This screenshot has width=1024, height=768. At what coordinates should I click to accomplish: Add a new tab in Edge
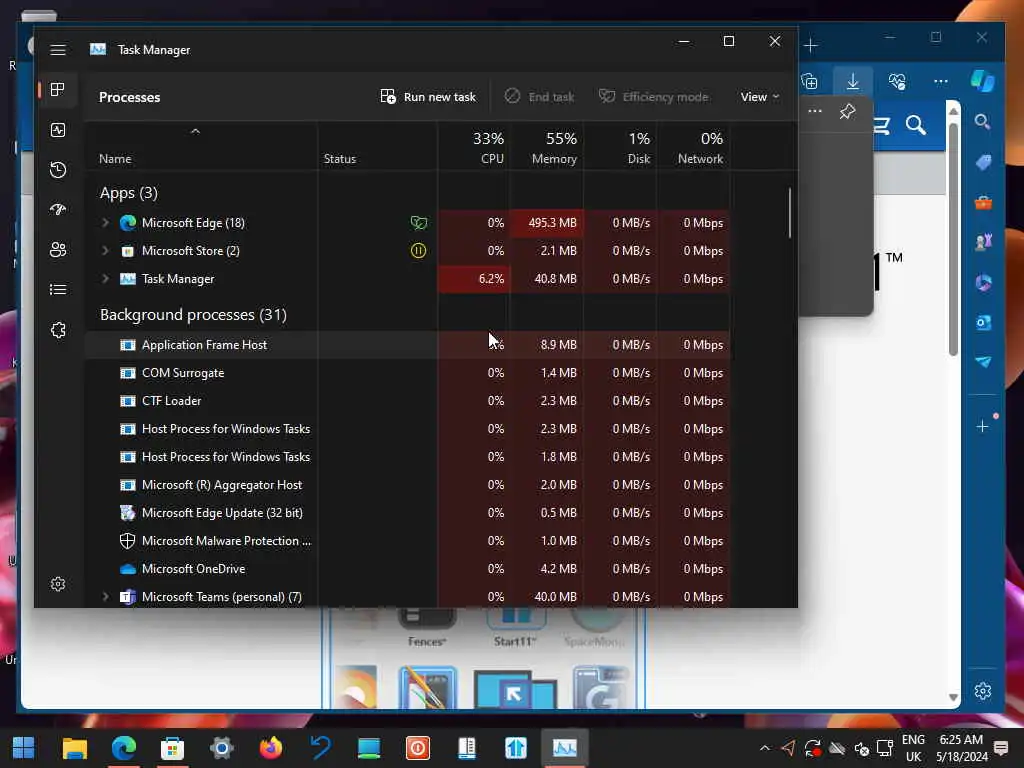tap(810, 45)
